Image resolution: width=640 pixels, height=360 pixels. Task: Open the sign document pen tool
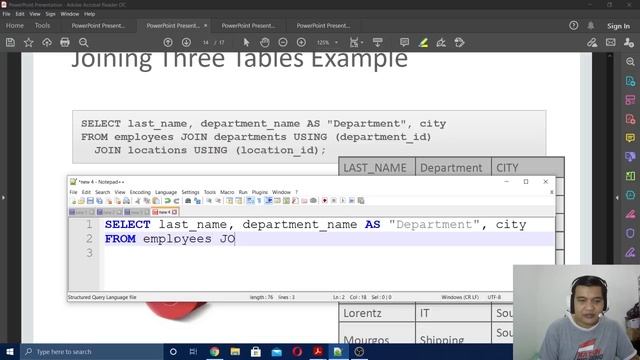coord(441,42)
